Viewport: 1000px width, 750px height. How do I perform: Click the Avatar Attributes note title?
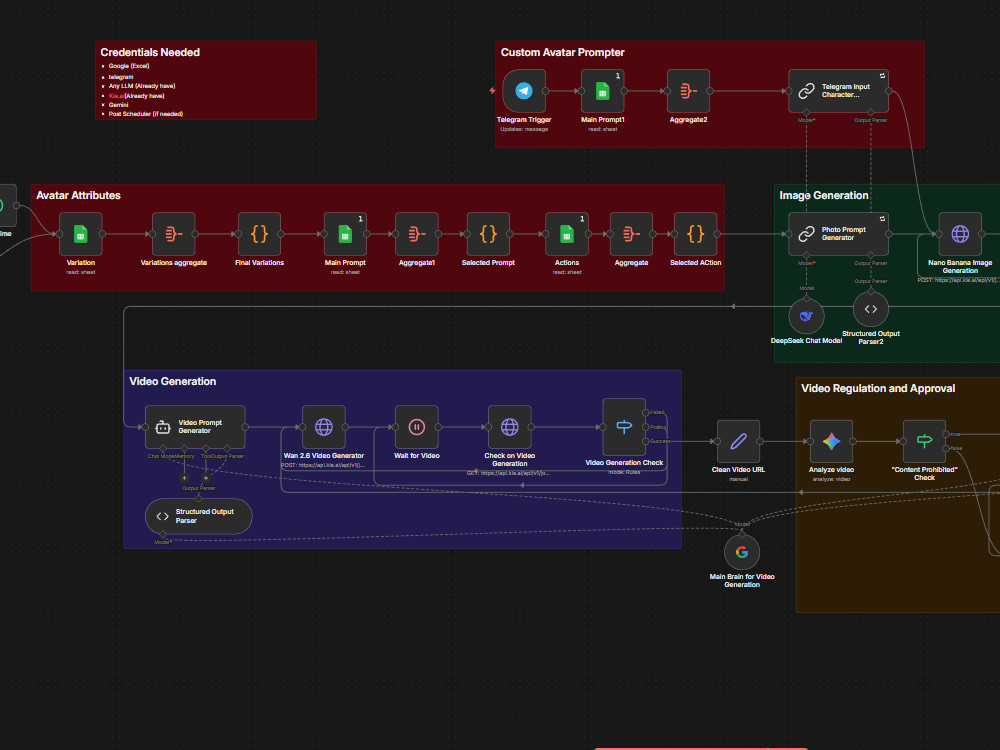[78, 195]
